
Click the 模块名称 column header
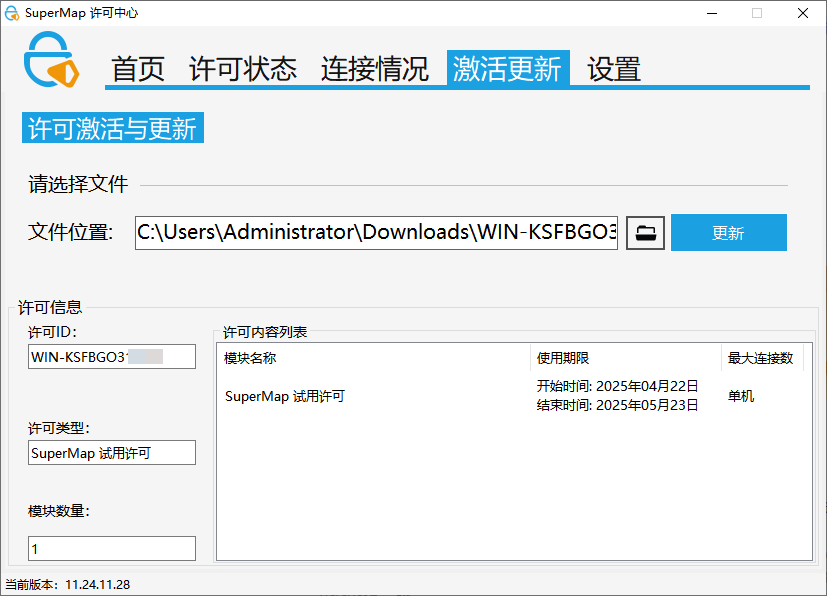[373, 358]
